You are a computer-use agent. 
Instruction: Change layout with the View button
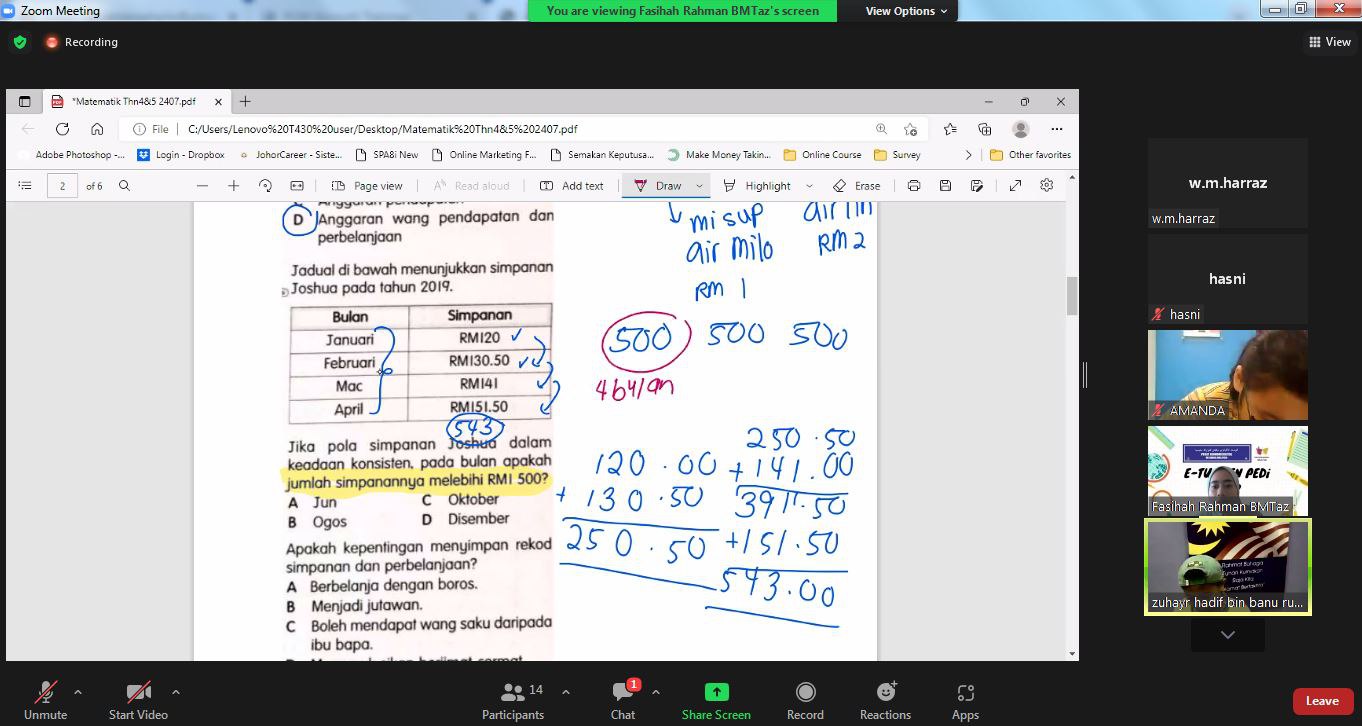point(1330,42)
